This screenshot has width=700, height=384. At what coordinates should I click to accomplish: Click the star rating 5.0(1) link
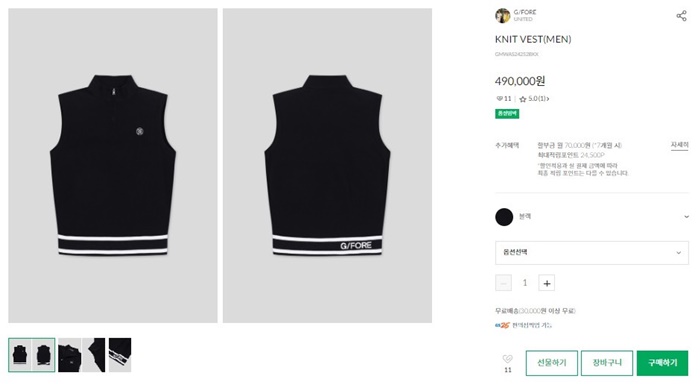pos(534,99)
